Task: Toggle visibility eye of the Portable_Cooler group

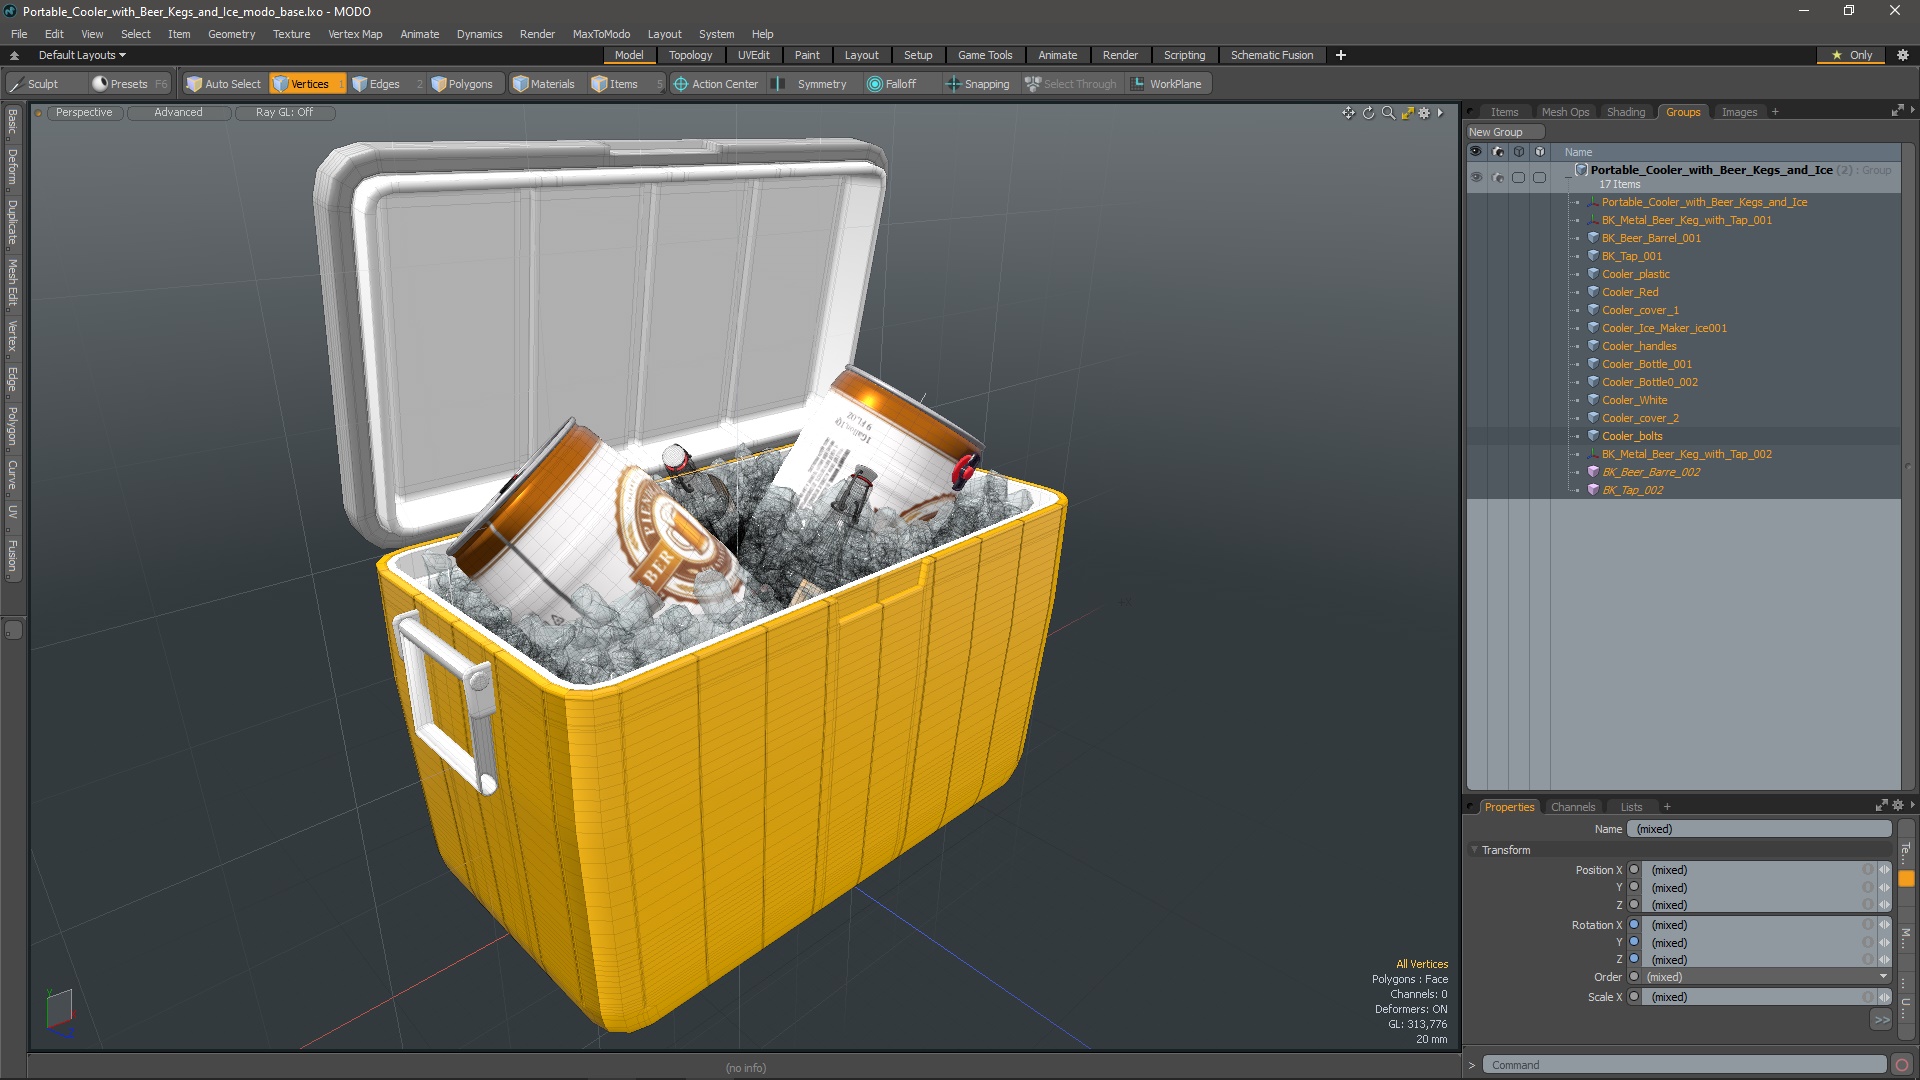Action: click(x=1476, y=177)
